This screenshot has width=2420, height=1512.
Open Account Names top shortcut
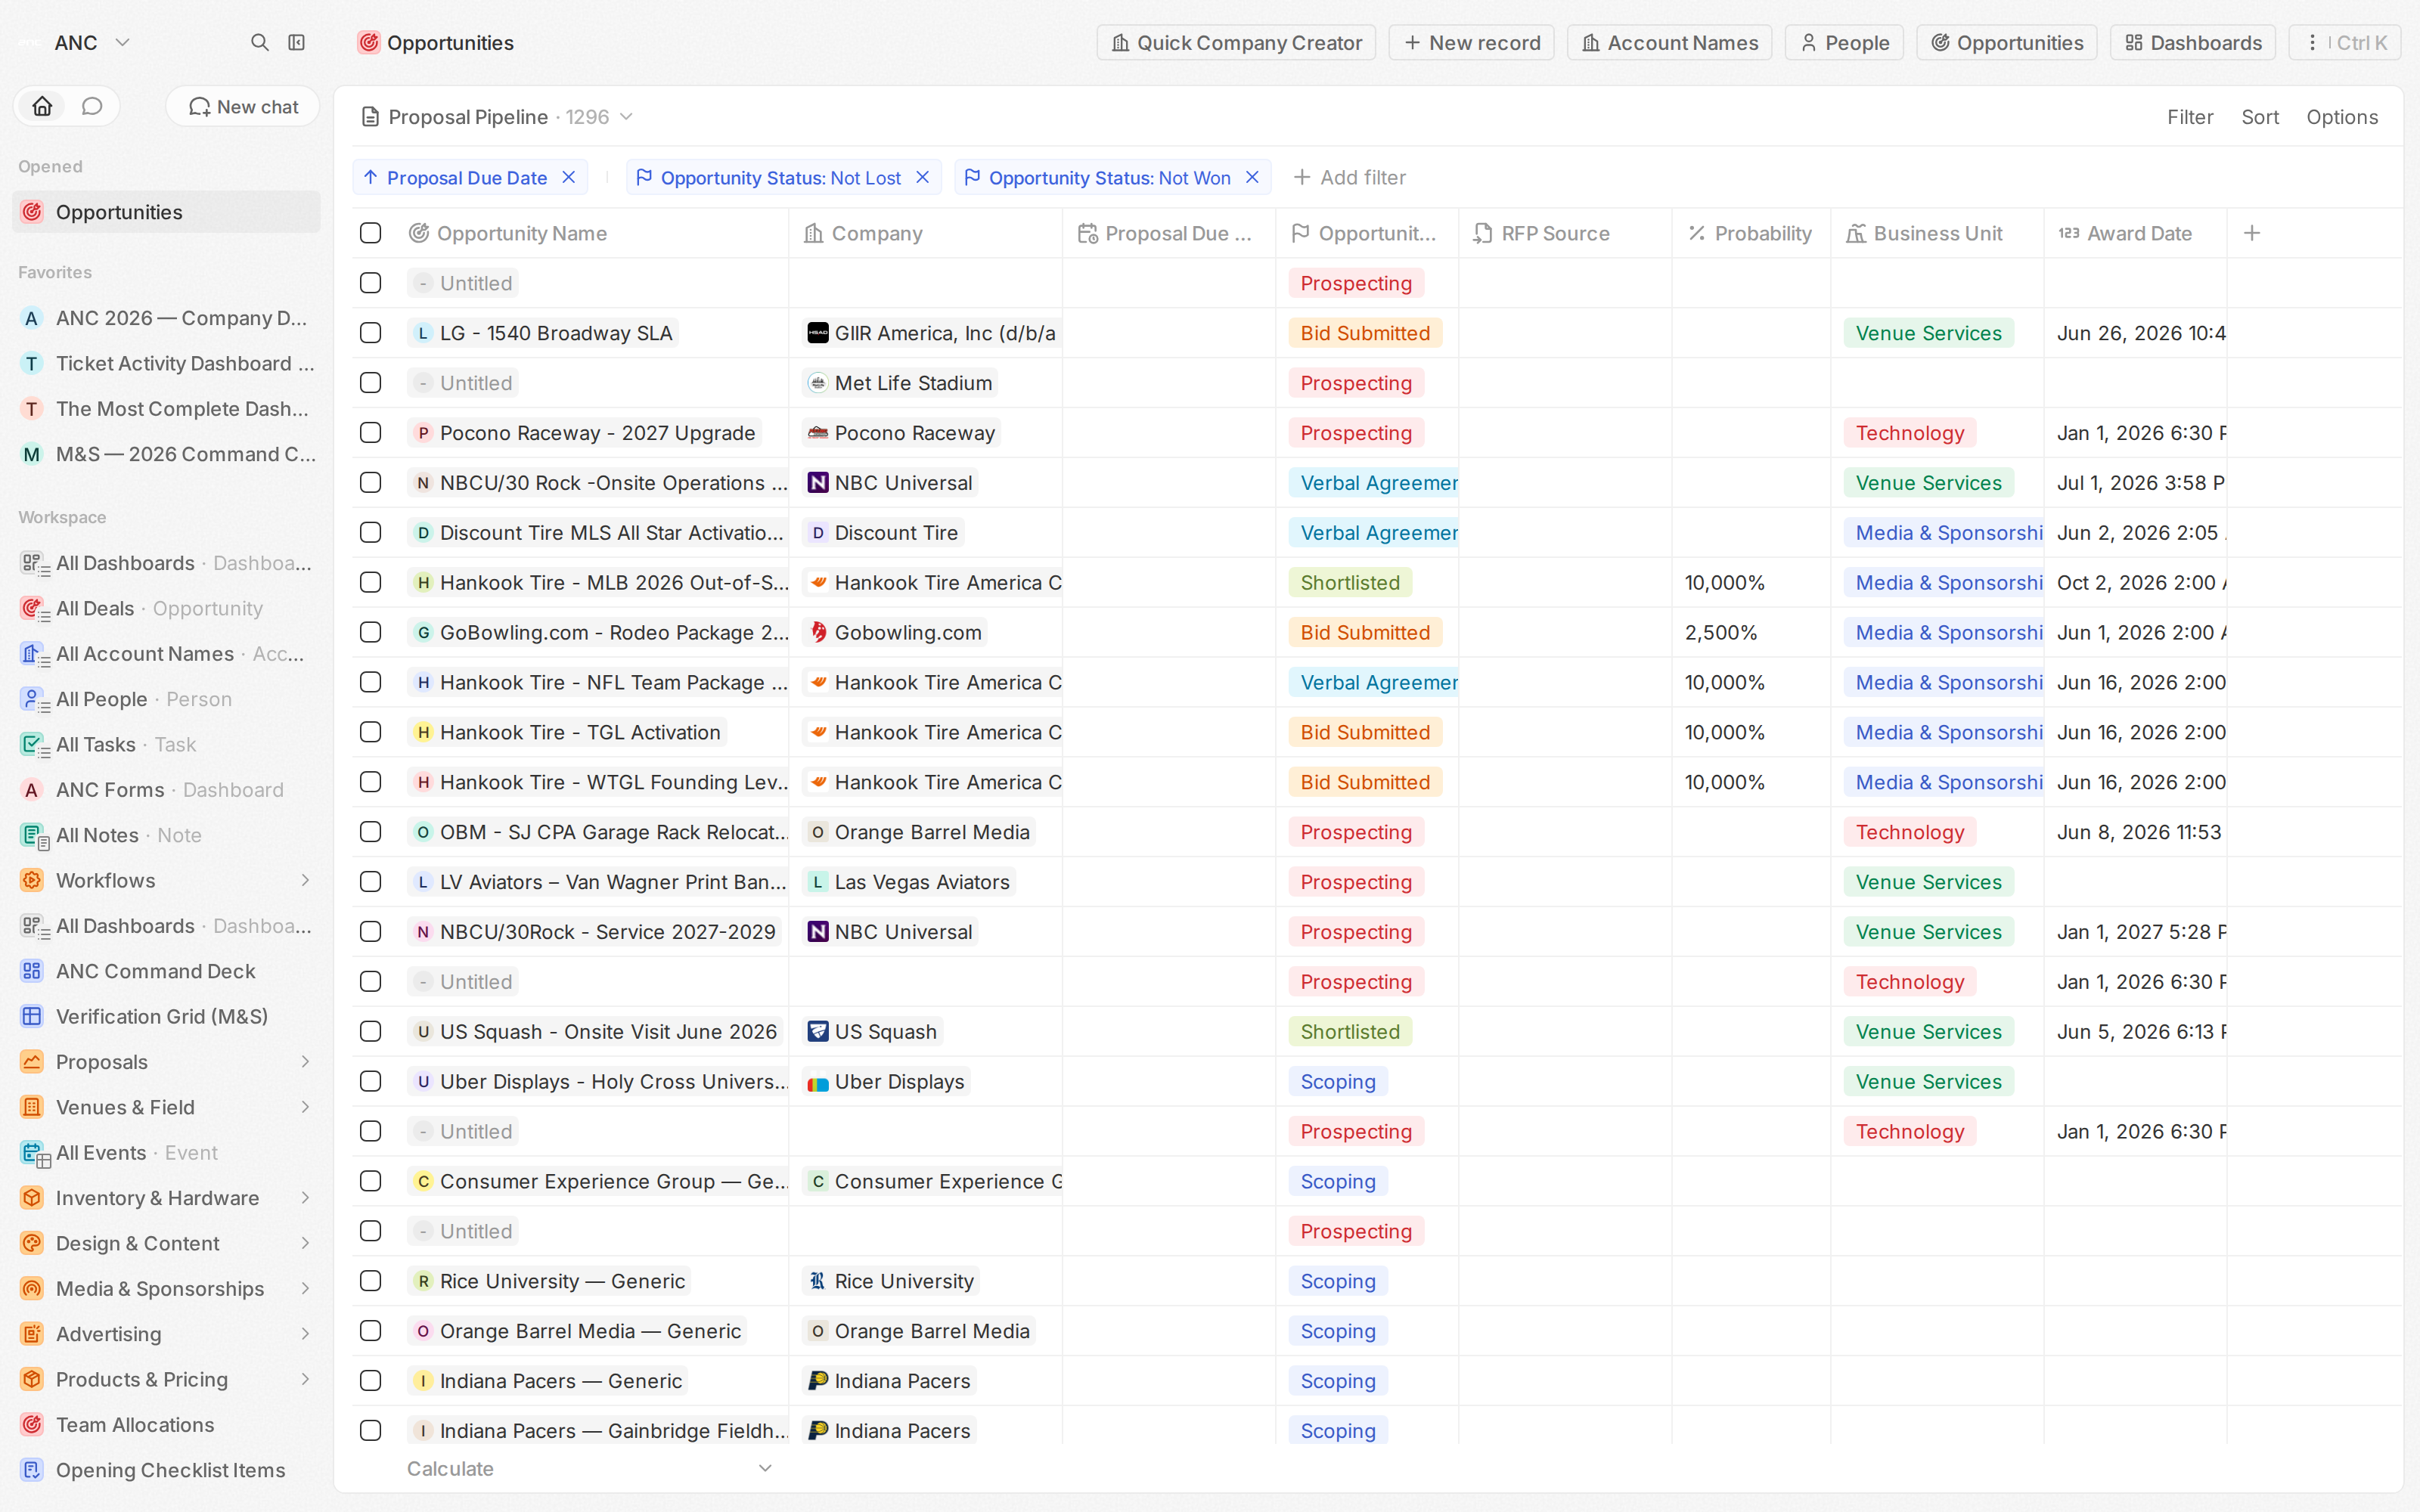pos(1669,42)
